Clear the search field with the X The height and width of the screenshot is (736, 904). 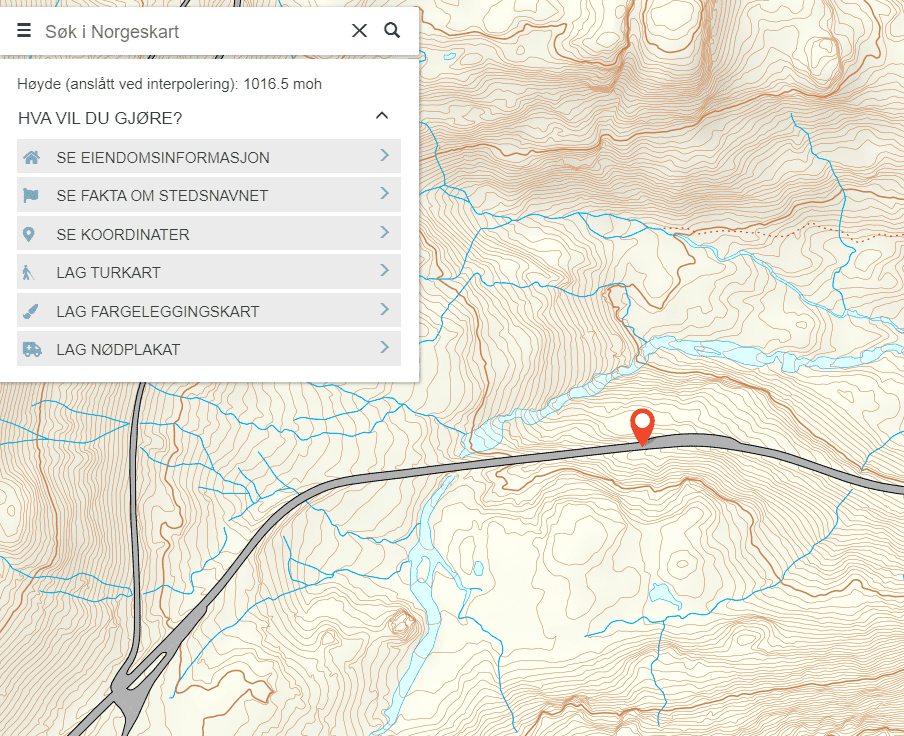(359, 31)
